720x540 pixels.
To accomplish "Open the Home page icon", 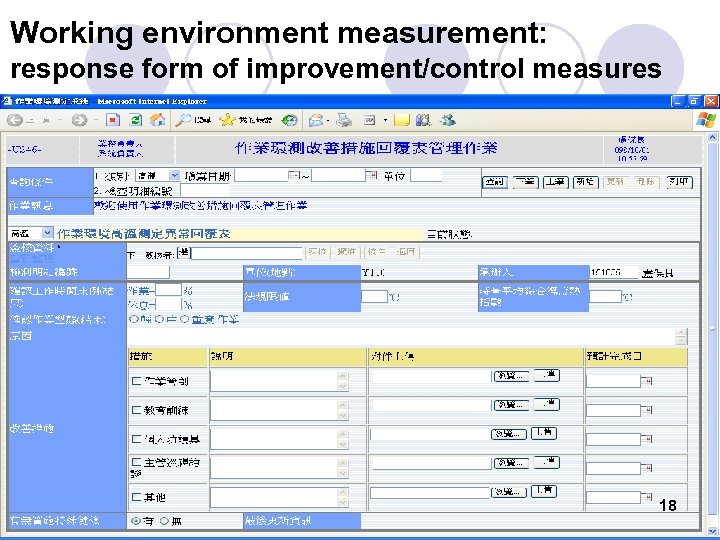I will click(158, 120).
